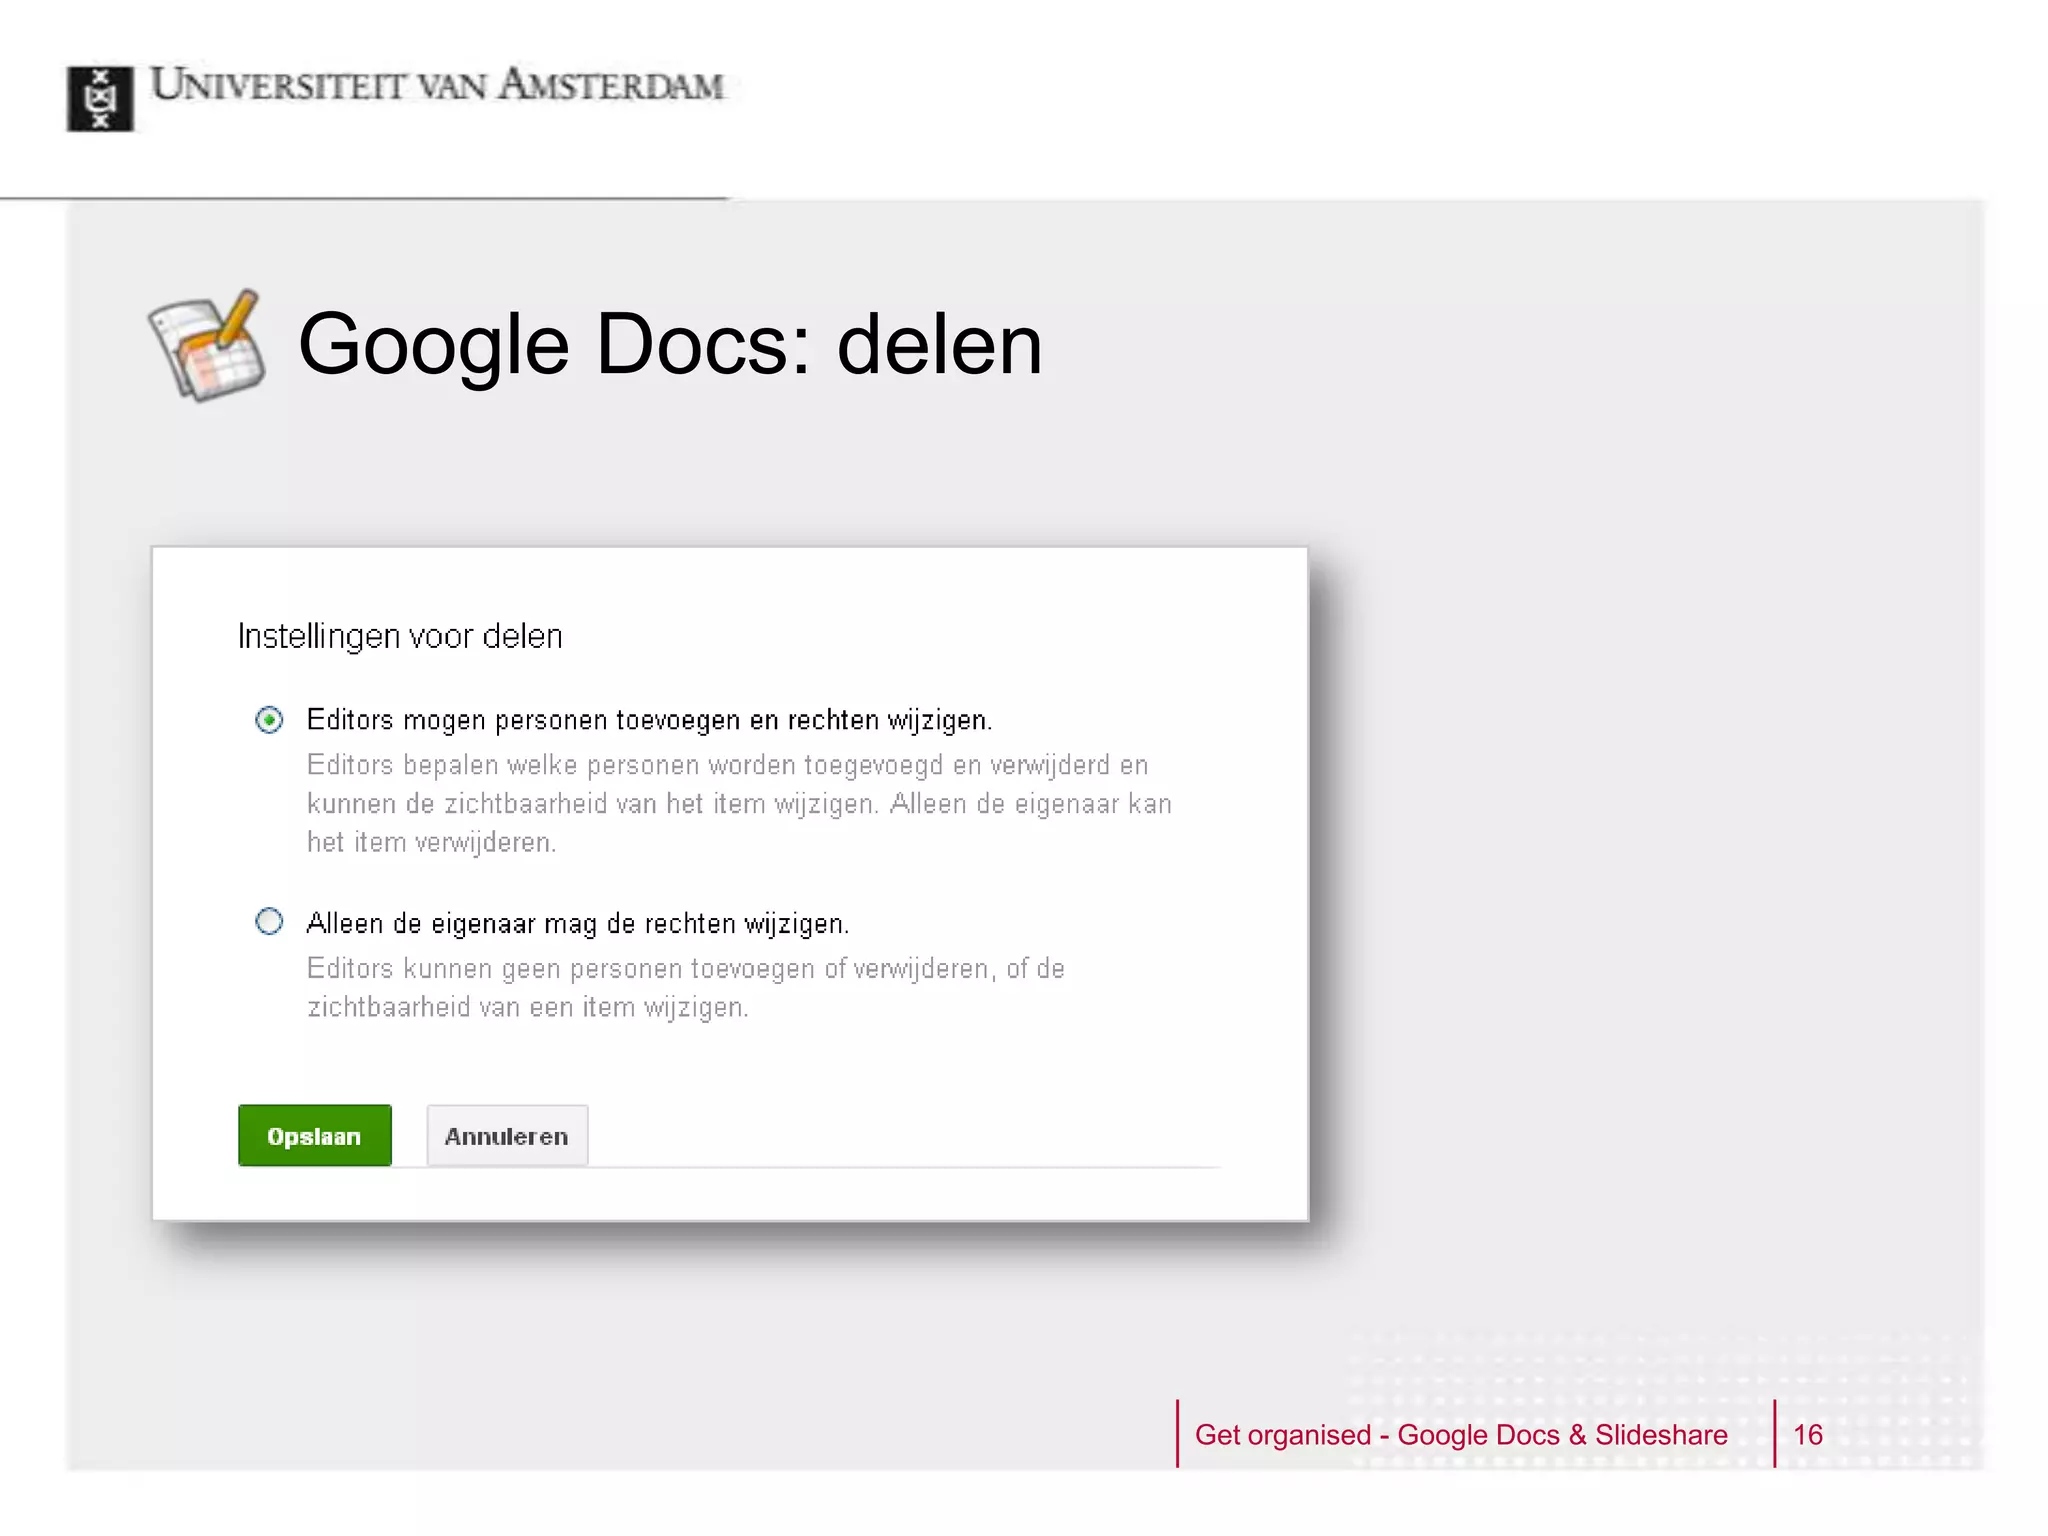Select 'Editors mogen personen toevoegen' radio button
Image resolution: width=2048 pixels, height=1536 pixels.
(269, 720)
